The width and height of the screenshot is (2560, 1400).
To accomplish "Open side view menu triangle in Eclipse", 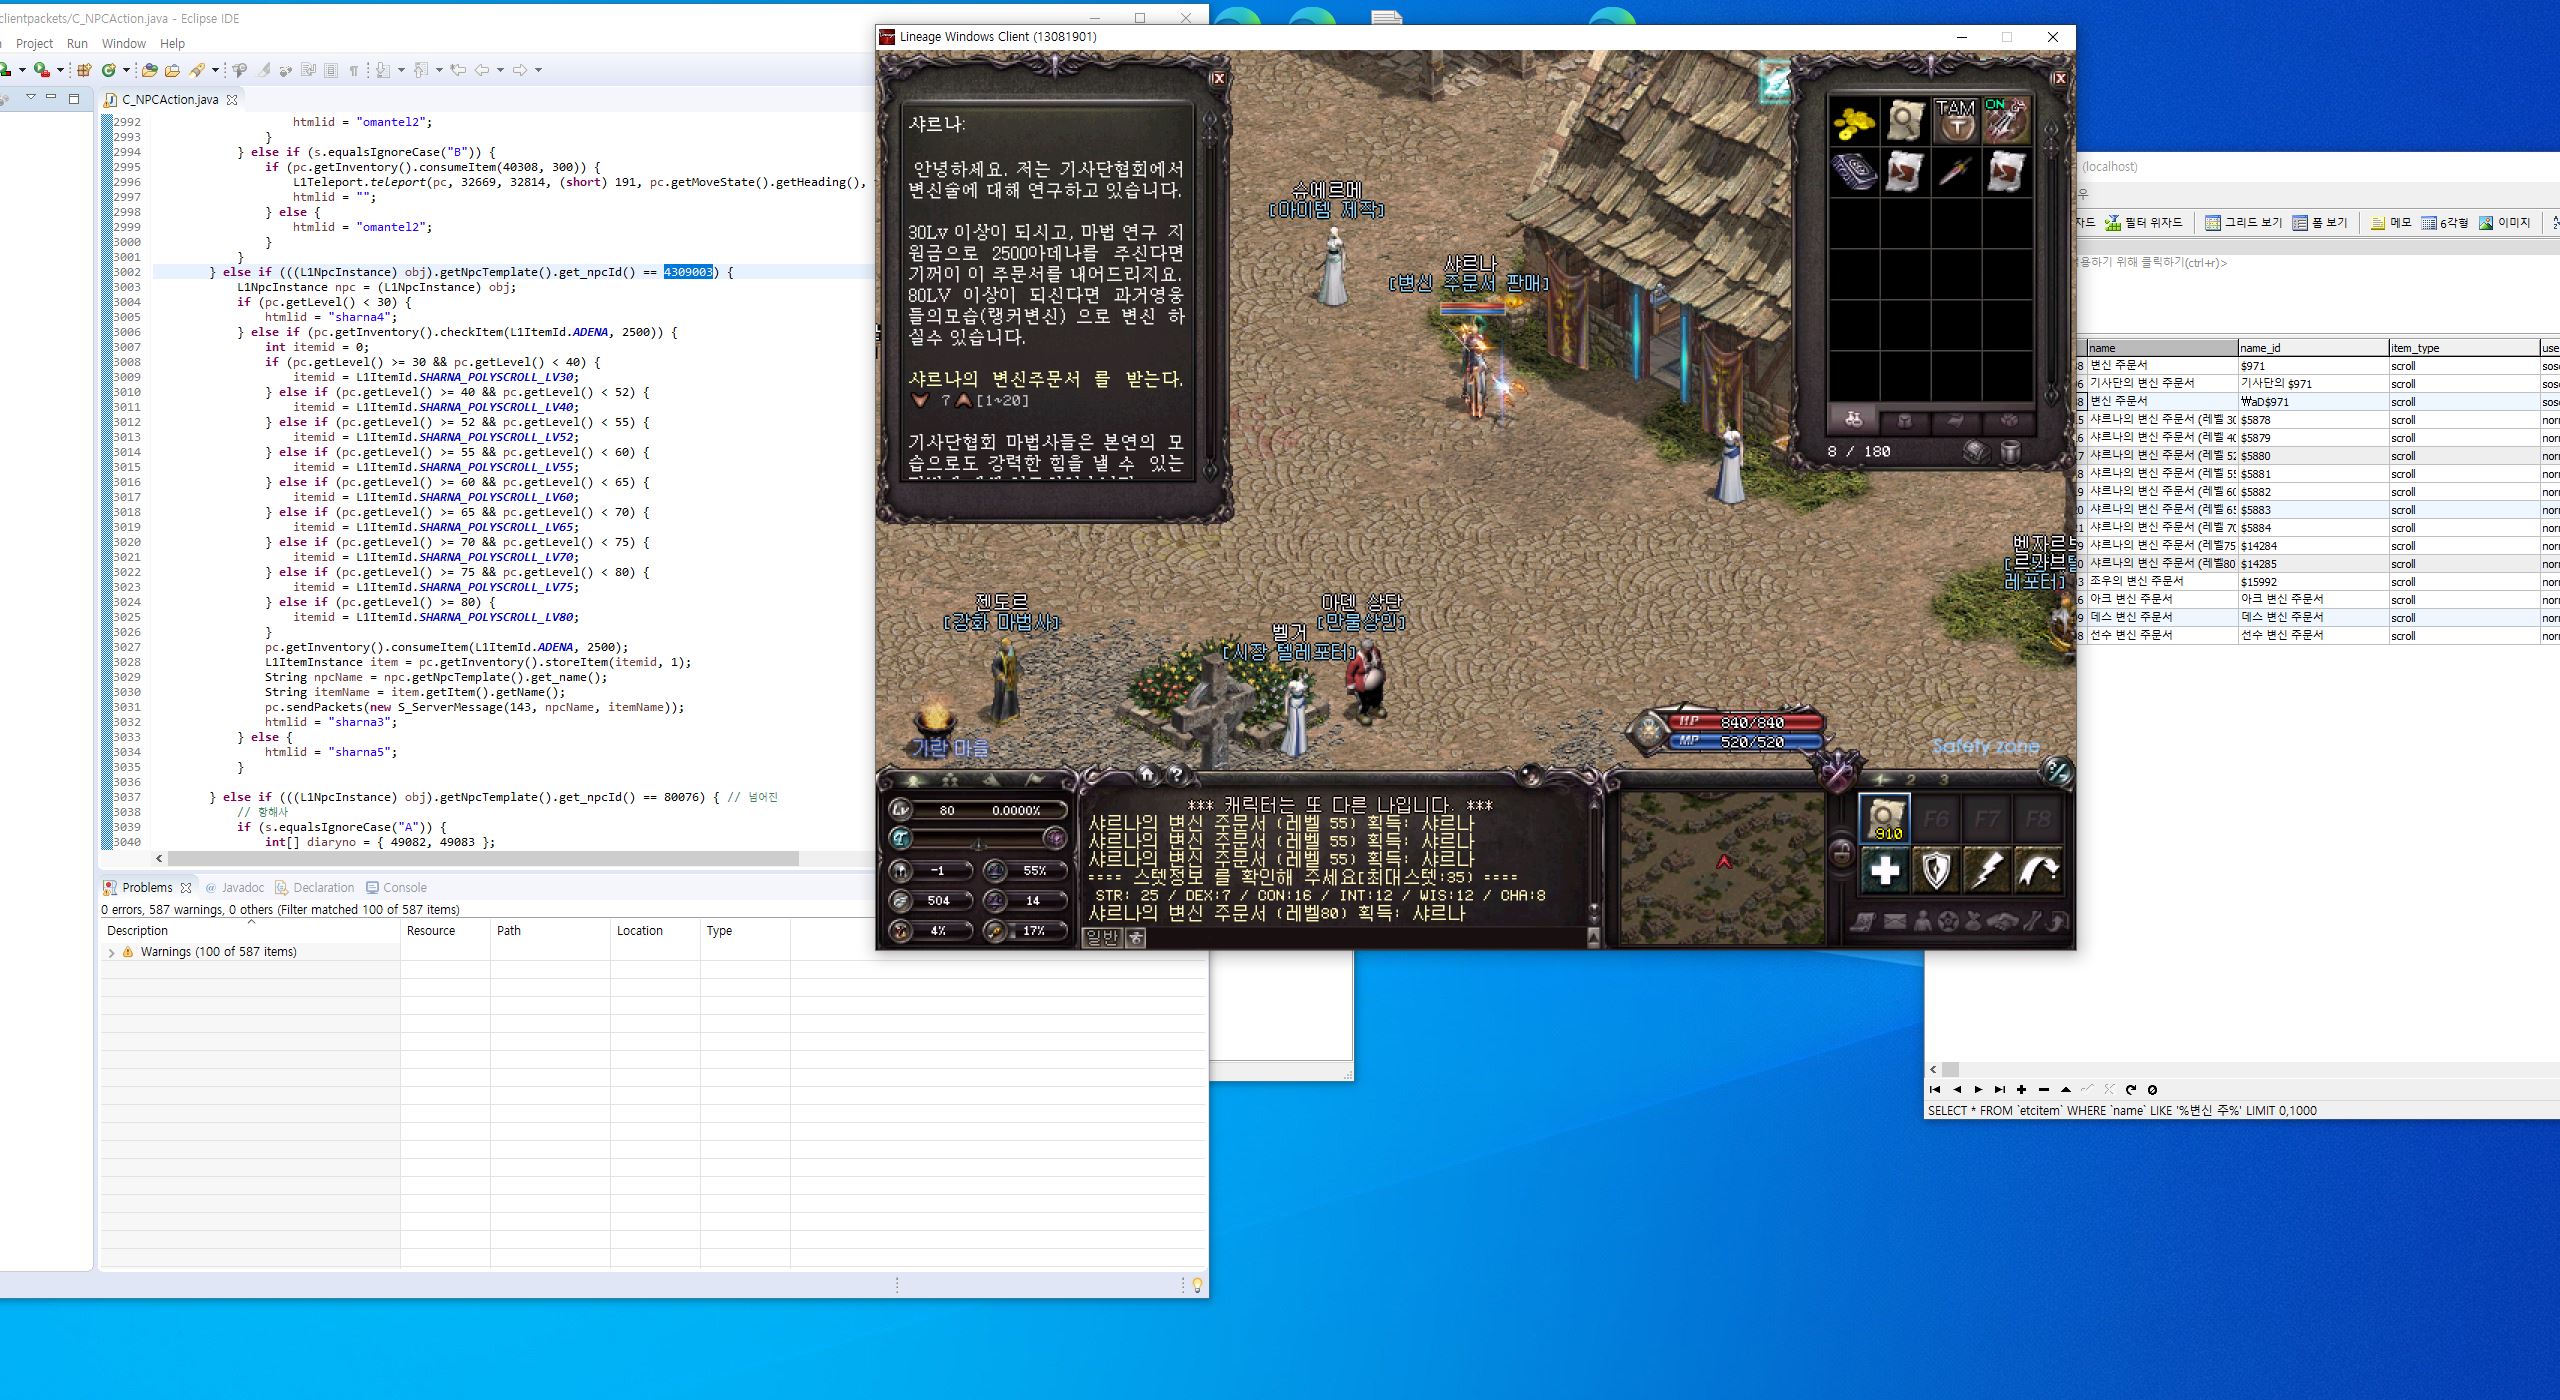I will [31, 97].
